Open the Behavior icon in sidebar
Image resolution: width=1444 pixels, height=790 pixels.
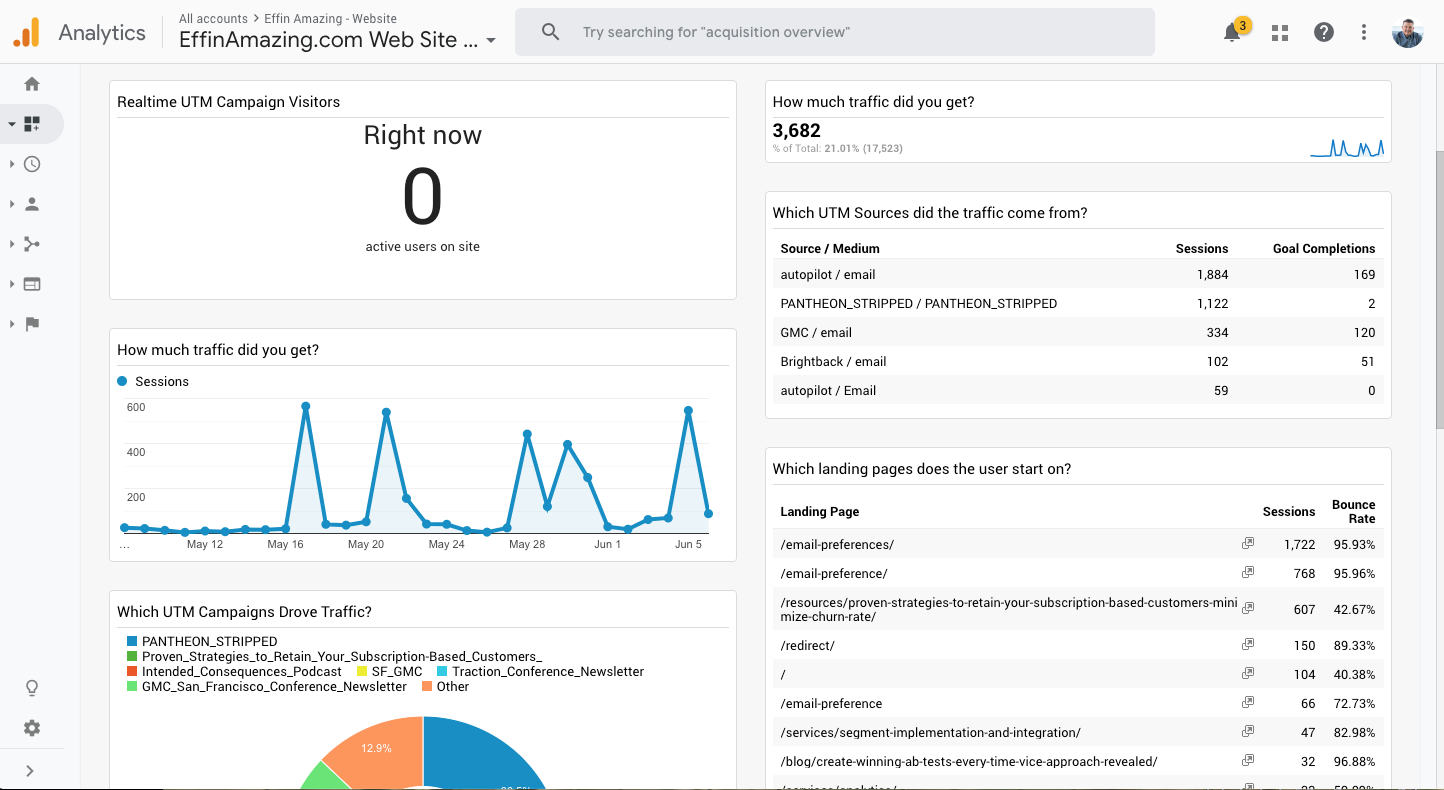click(x=32, y=284)
